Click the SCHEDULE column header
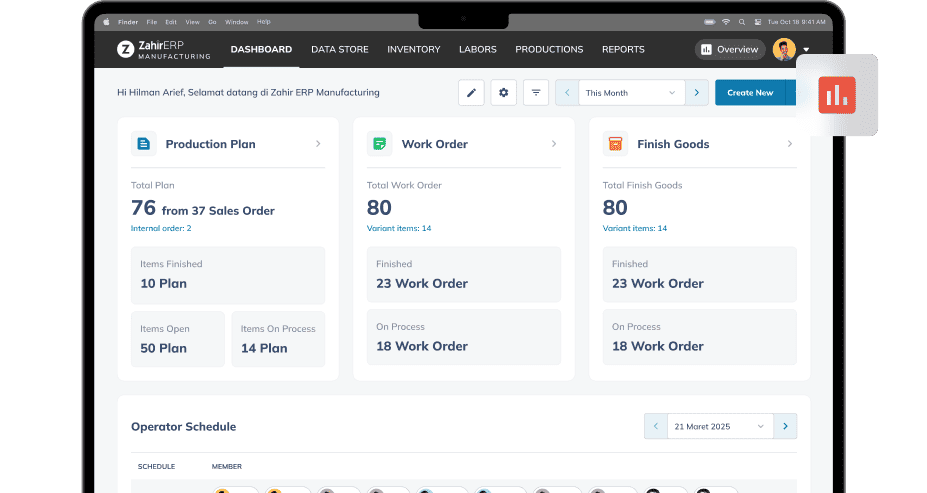The image size is (927, 493). [x=156, y=466]
